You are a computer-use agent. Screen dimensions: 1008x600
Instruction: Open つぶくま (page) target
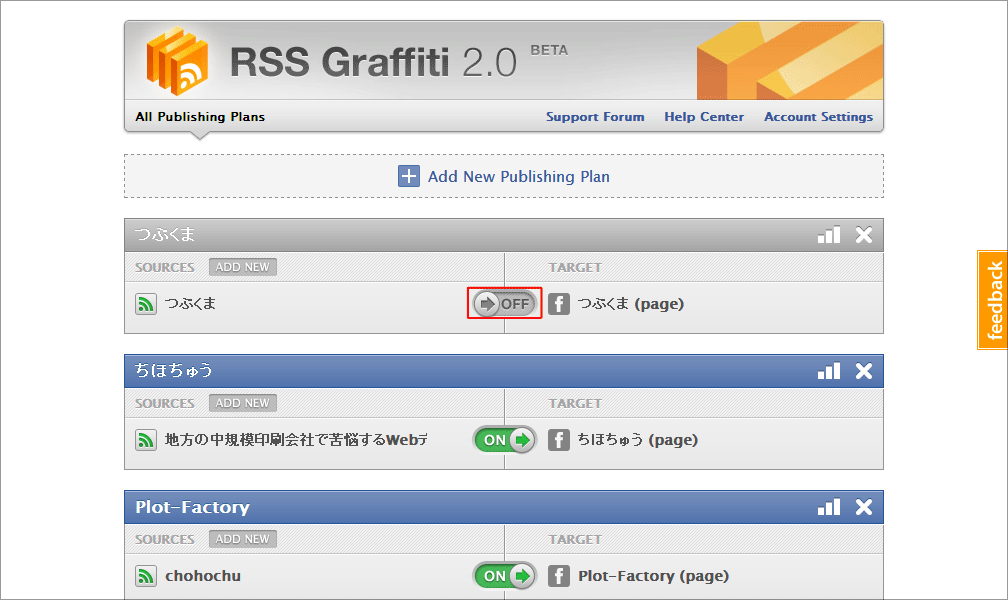[x=630, y=304]
